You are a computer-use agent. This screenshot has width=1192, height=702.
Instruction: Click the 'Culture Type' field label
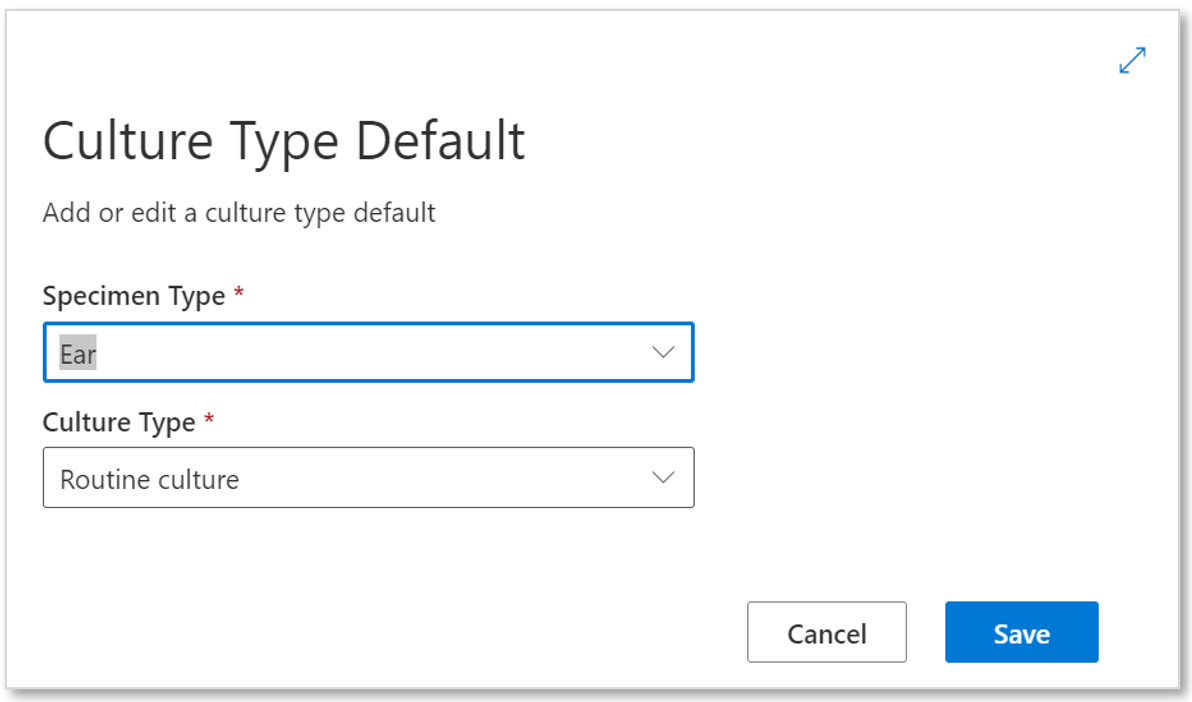[119, 422]
